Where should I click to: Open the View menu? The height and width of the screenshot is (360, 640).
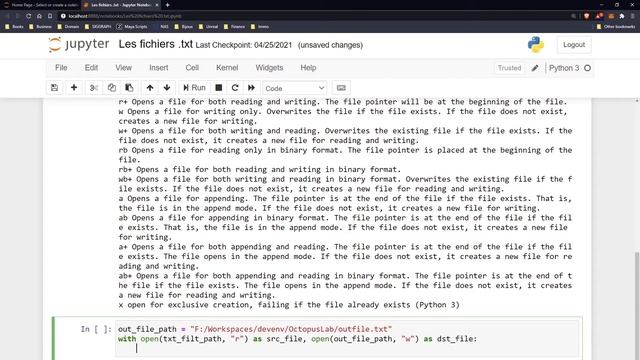[x=123, y=68]
